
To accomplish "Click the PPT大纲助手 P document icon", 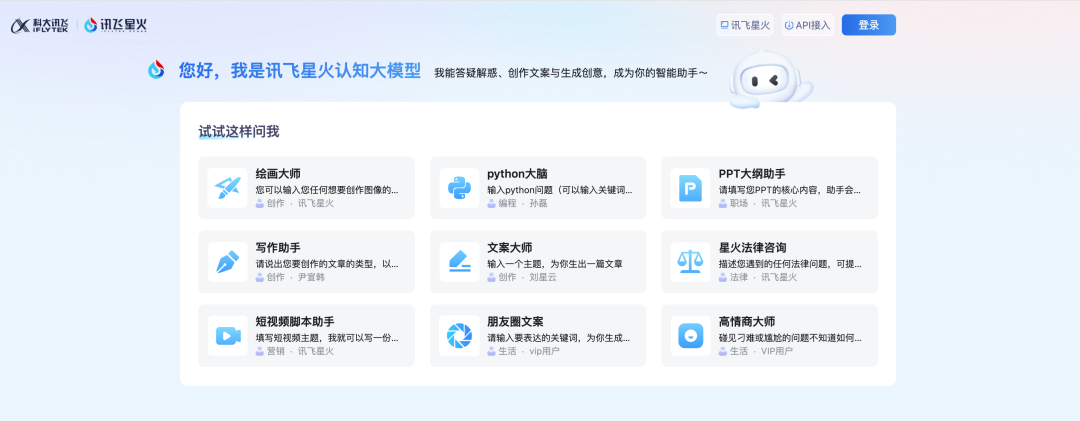I will 690,188.
